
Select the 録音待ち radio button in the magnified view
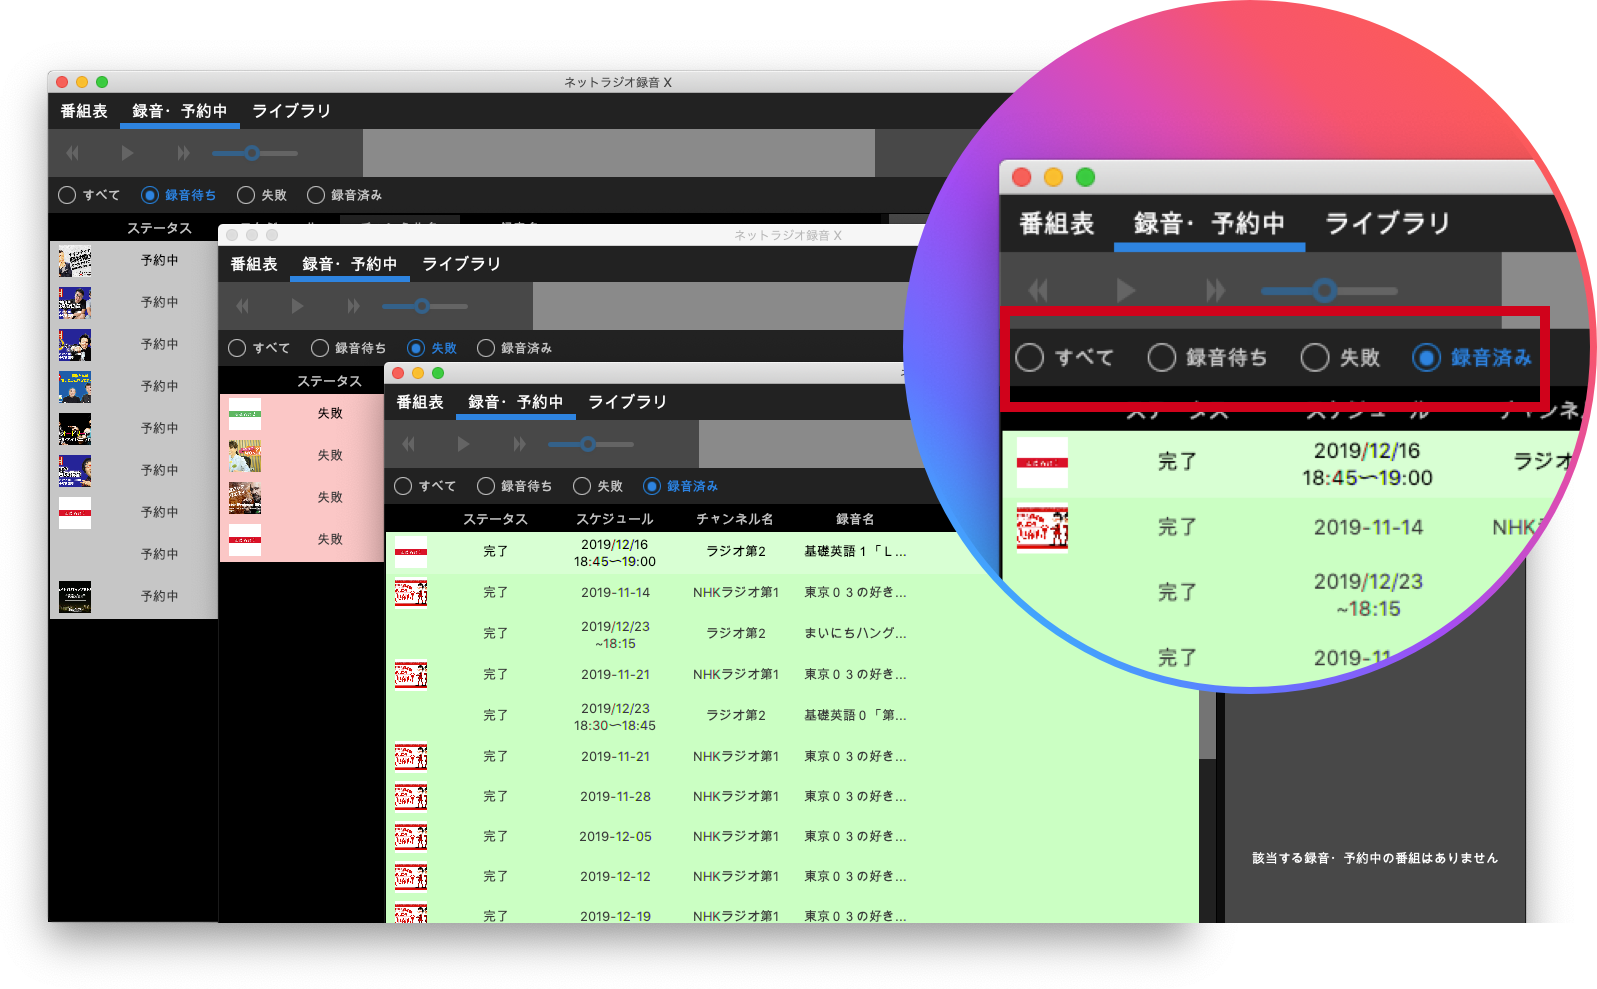coord(1162,358)
